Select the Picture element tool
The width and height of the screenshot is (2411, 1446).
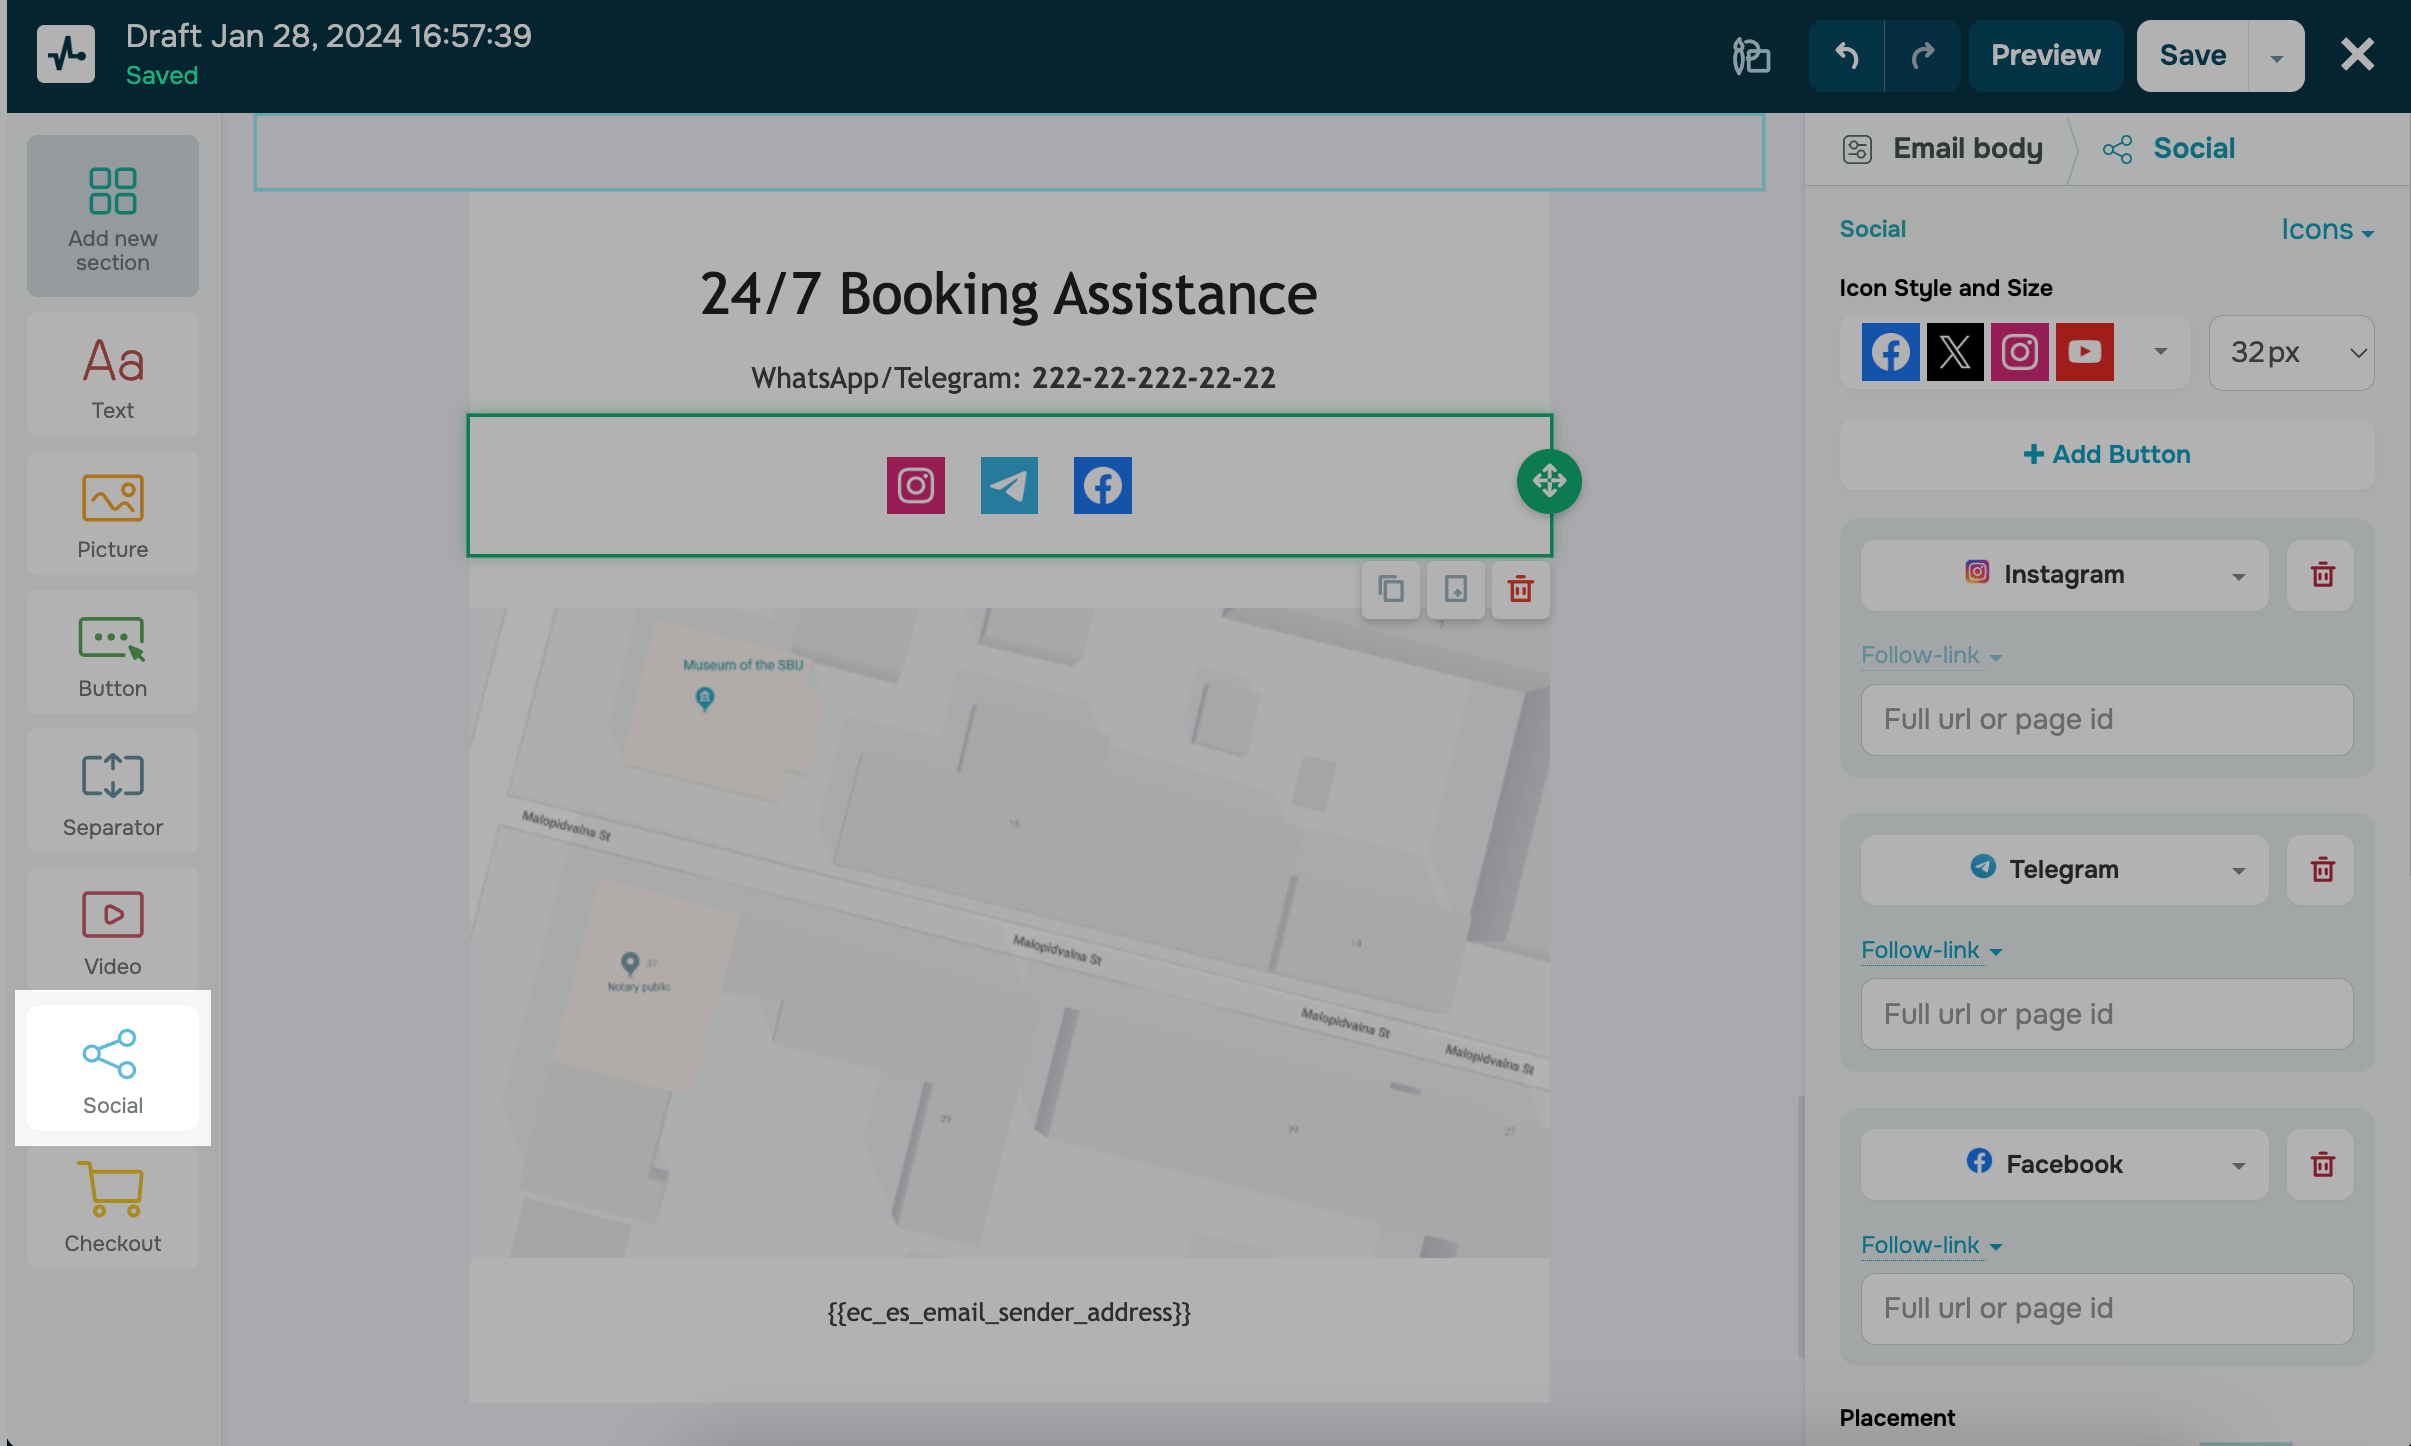(x=113, y=514)
